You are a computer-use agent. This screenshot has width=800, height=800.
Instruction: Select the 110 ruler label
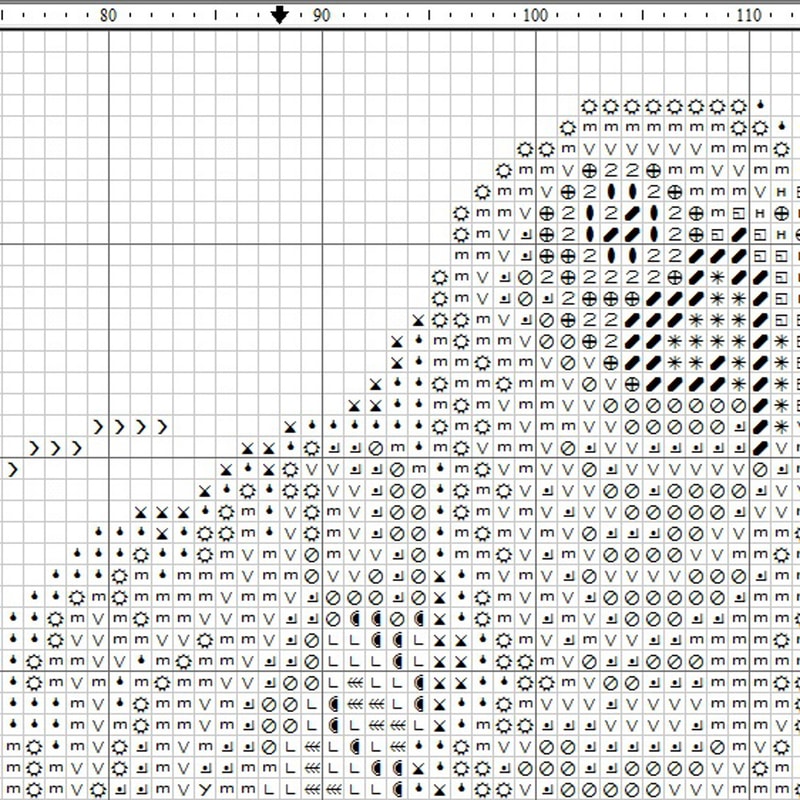pos(748,15)
